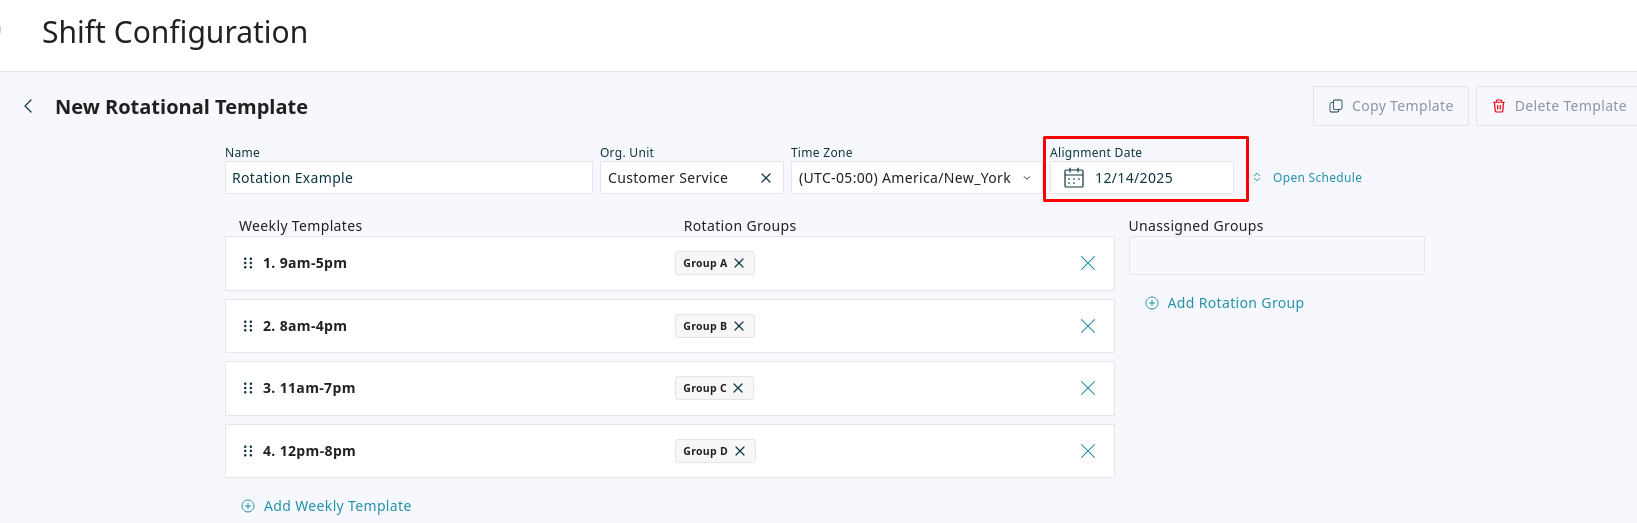Viewport: 1637px width, 523px height.
Task: Remove Group A tag from 9am-5pm row
Action: pos(739,263)
